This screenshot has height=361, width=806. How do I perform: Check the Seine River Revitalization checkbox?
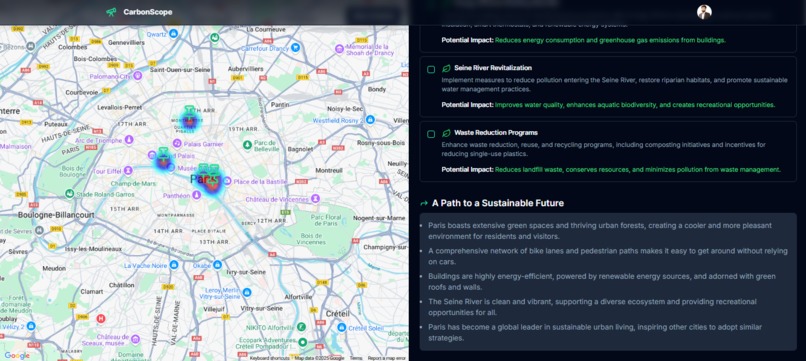(431, 69)
